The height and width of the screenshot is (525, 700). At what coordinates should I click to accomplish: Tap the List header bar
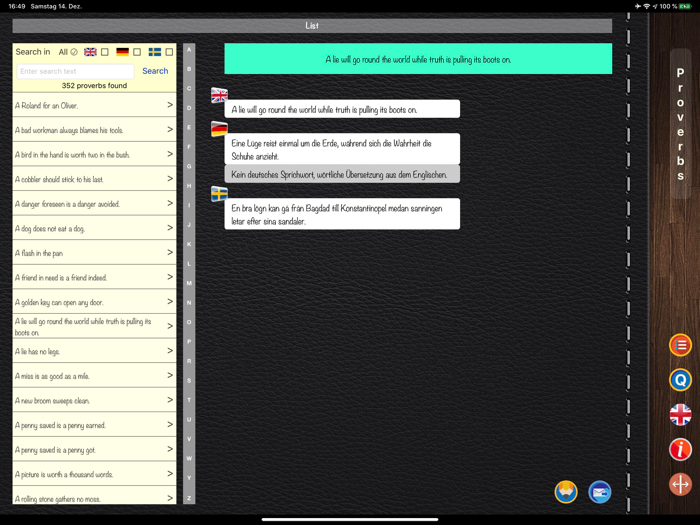tap(312, 25)
